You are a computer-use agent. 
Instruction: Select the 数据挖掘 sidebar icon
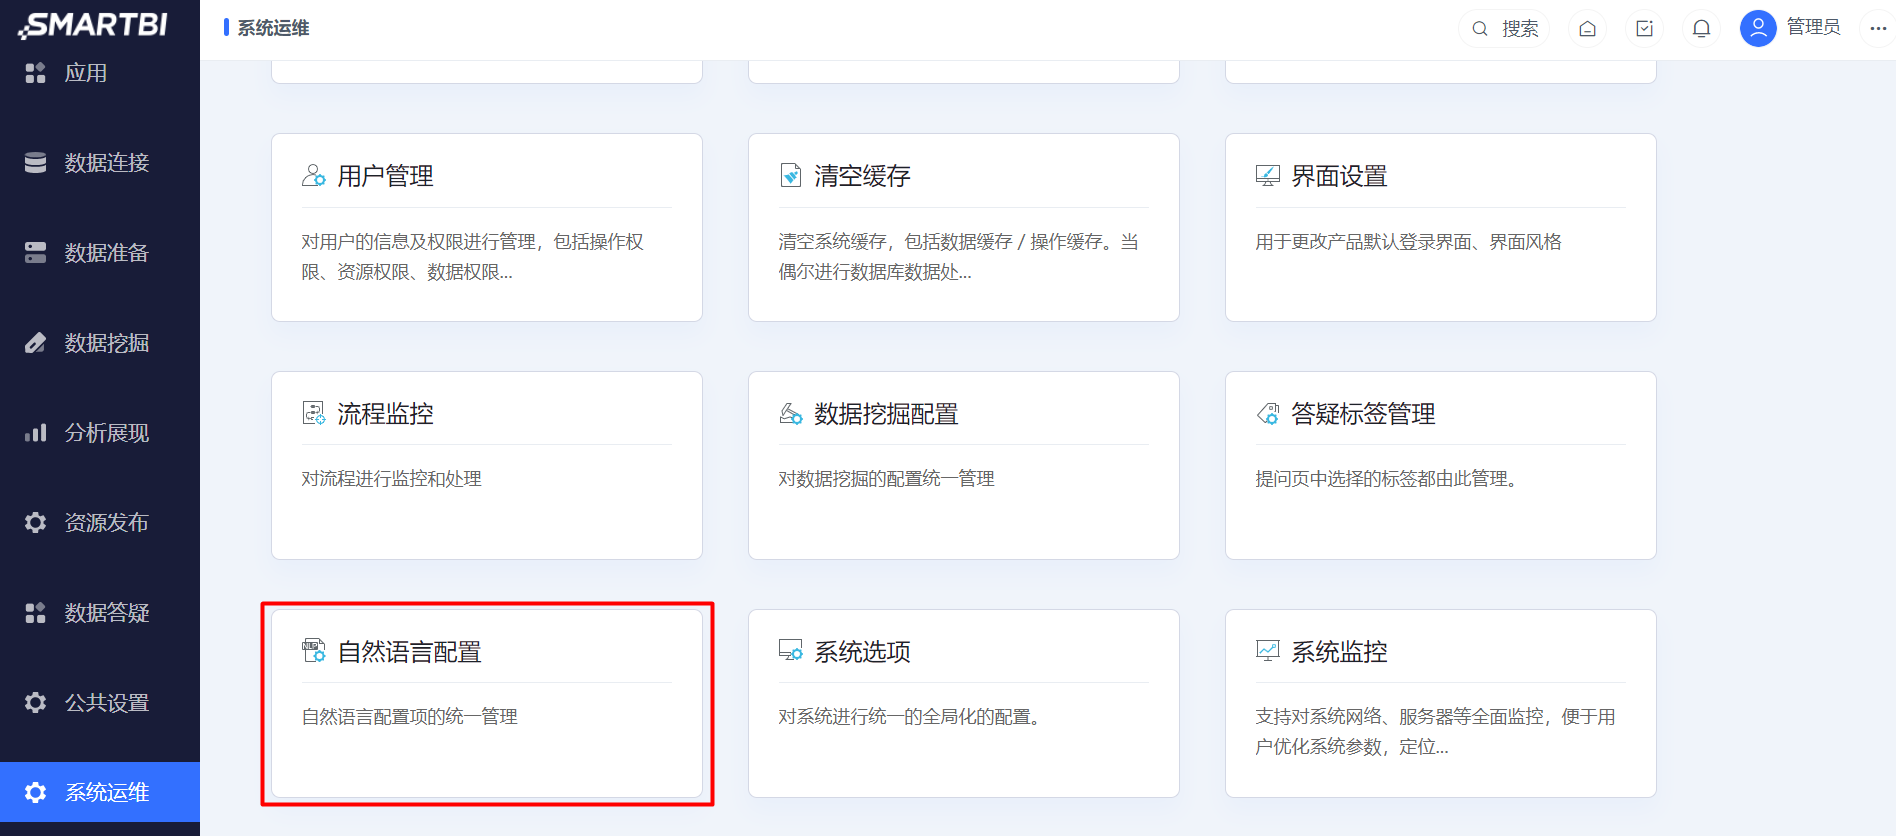click(36, 343)
